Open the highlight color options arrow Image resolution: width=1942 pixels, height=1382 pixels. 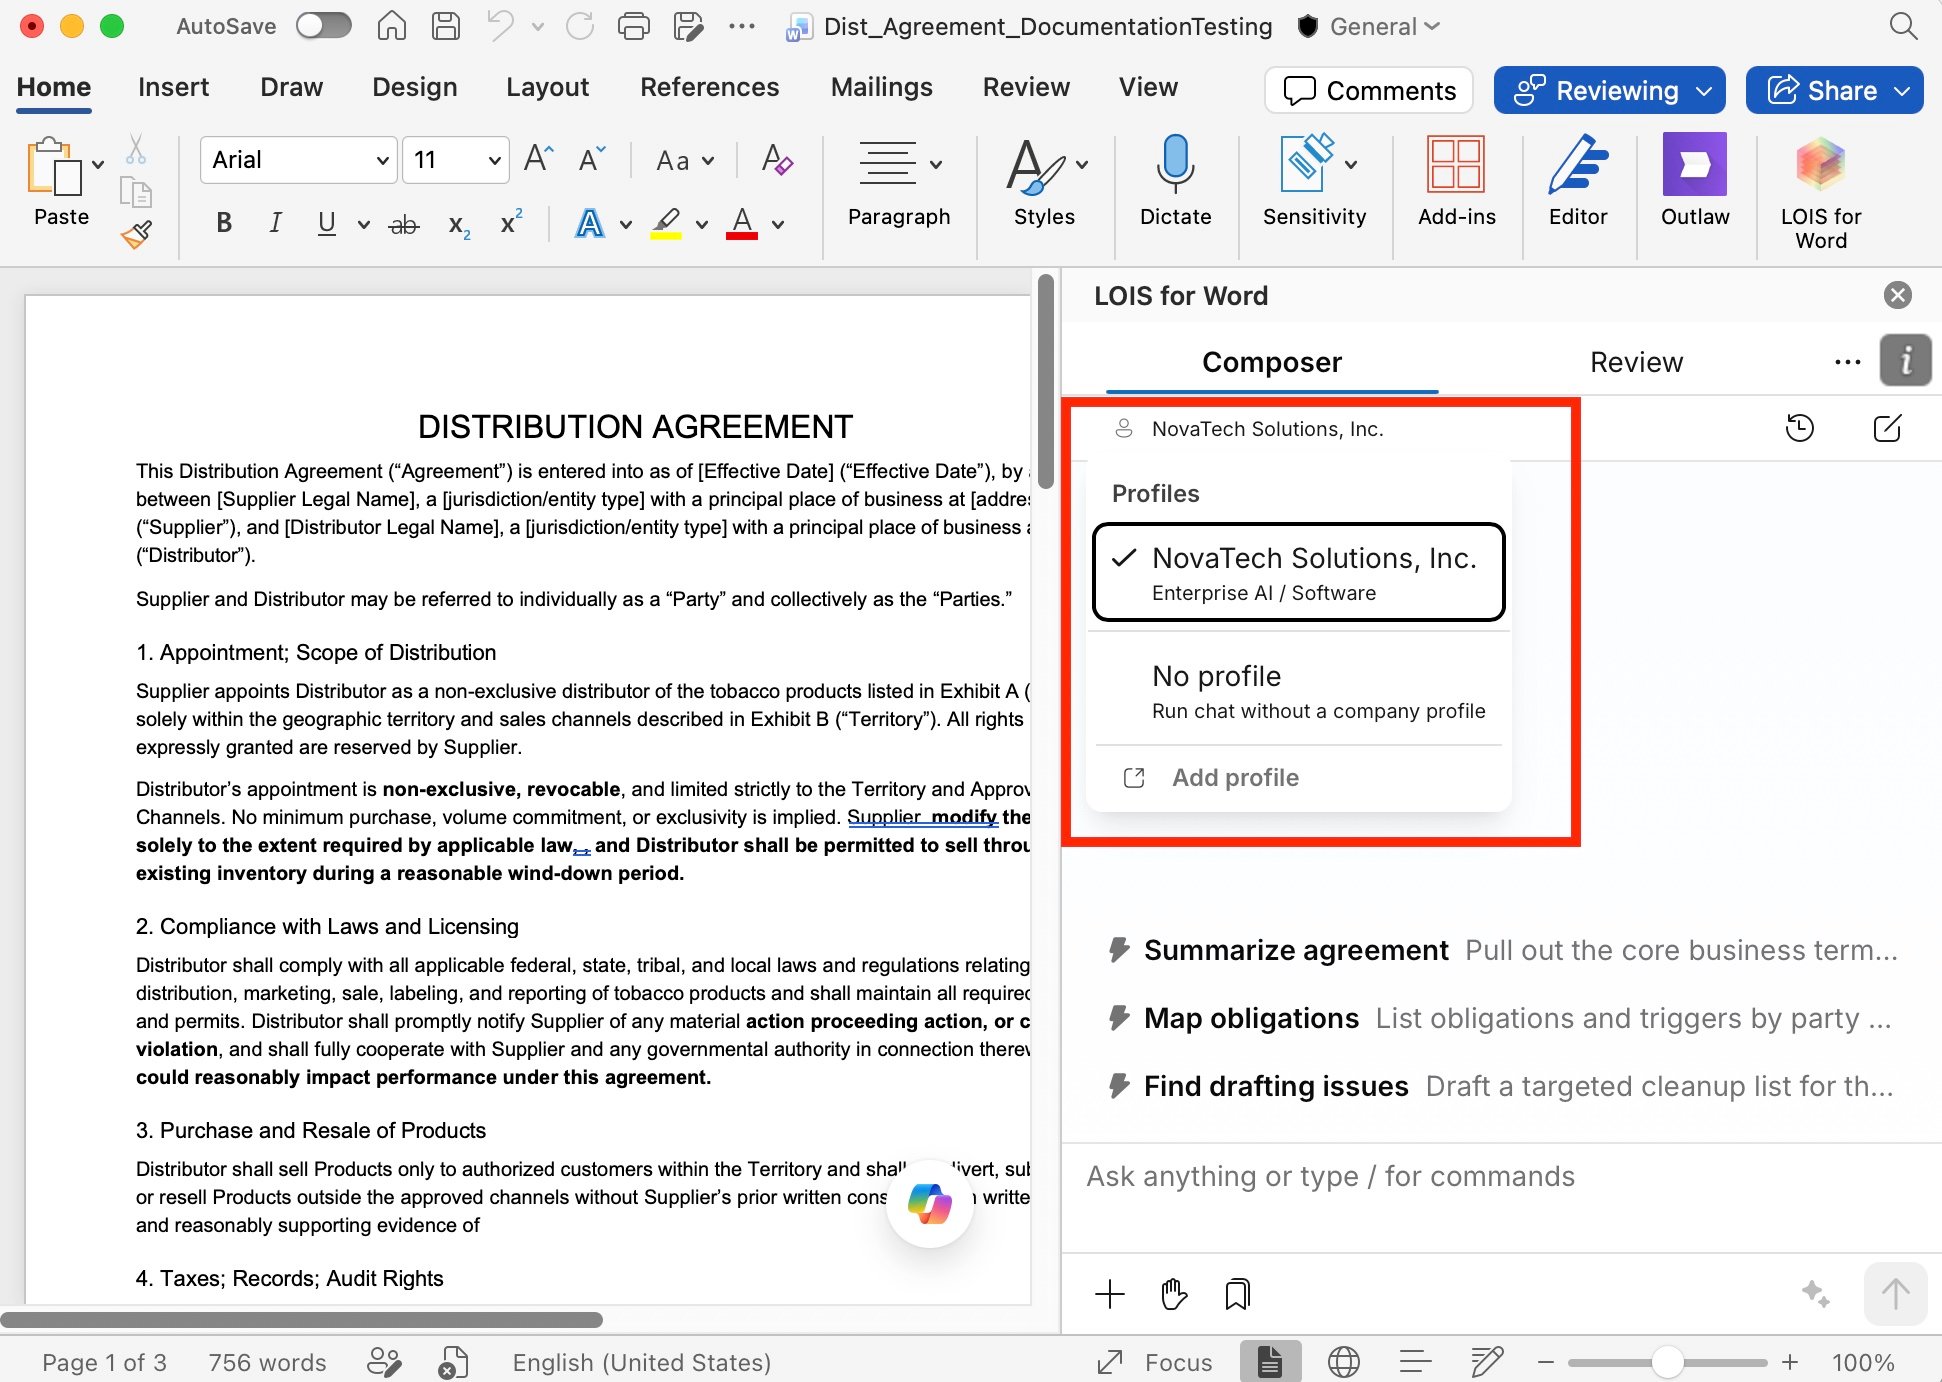click(702, 225)
